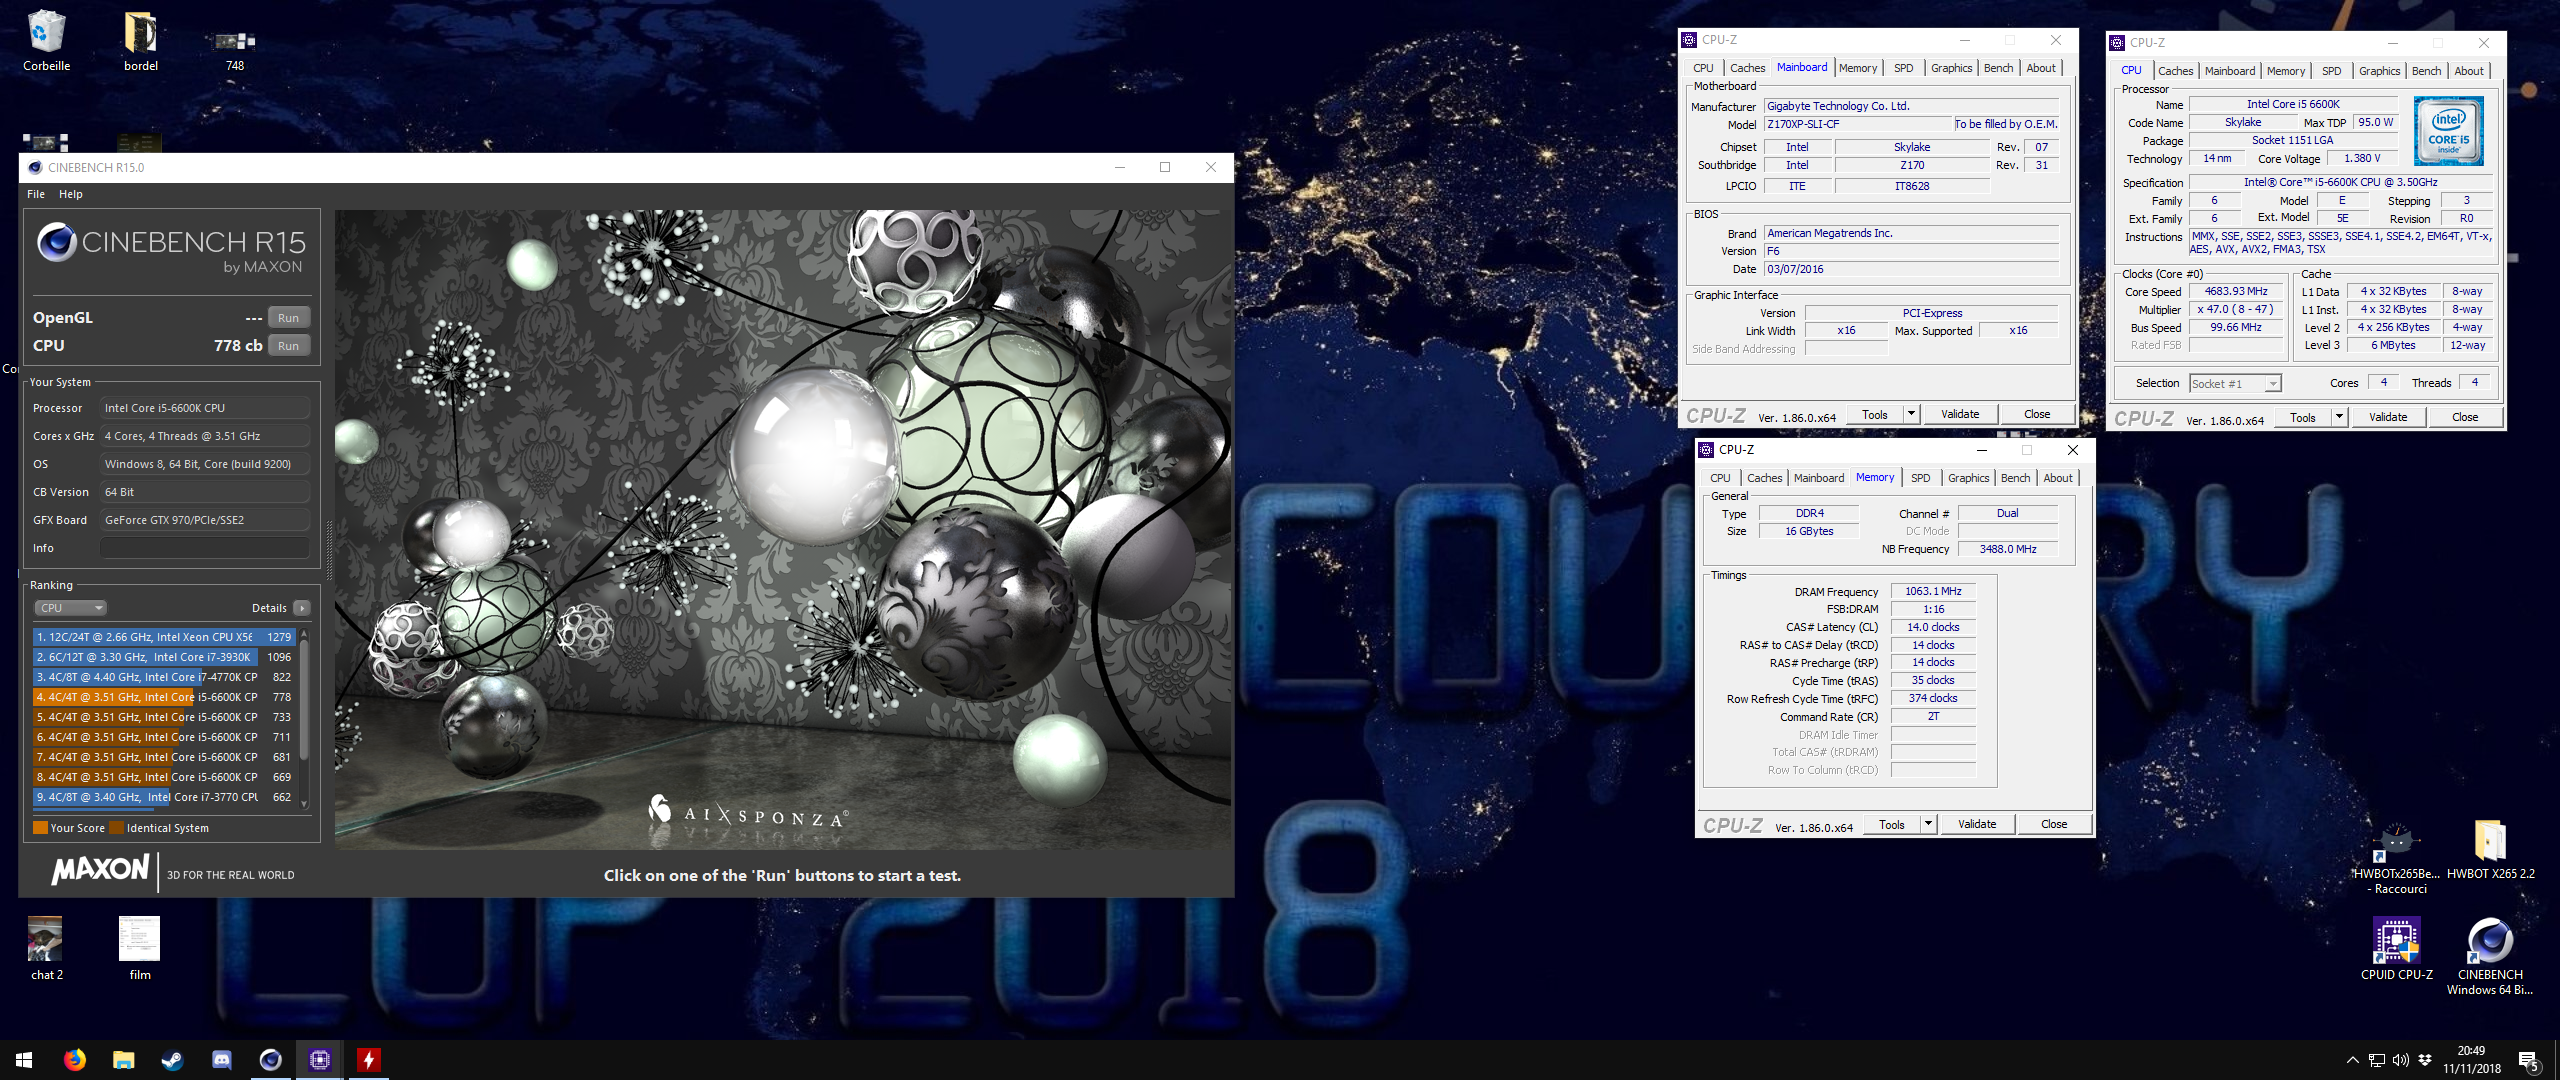This screenshot has height=1080, width=2560.
Task: Open the notification center icon
Action: [2528, 1060]
